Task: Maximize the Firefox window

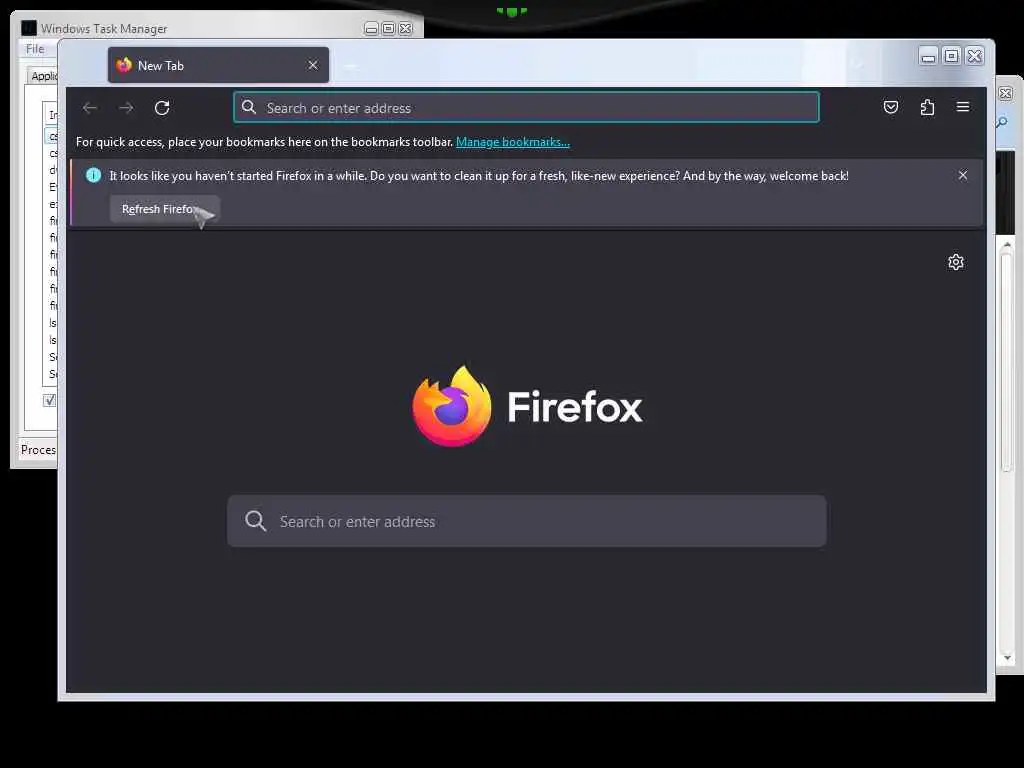Action: pos(952,56)
